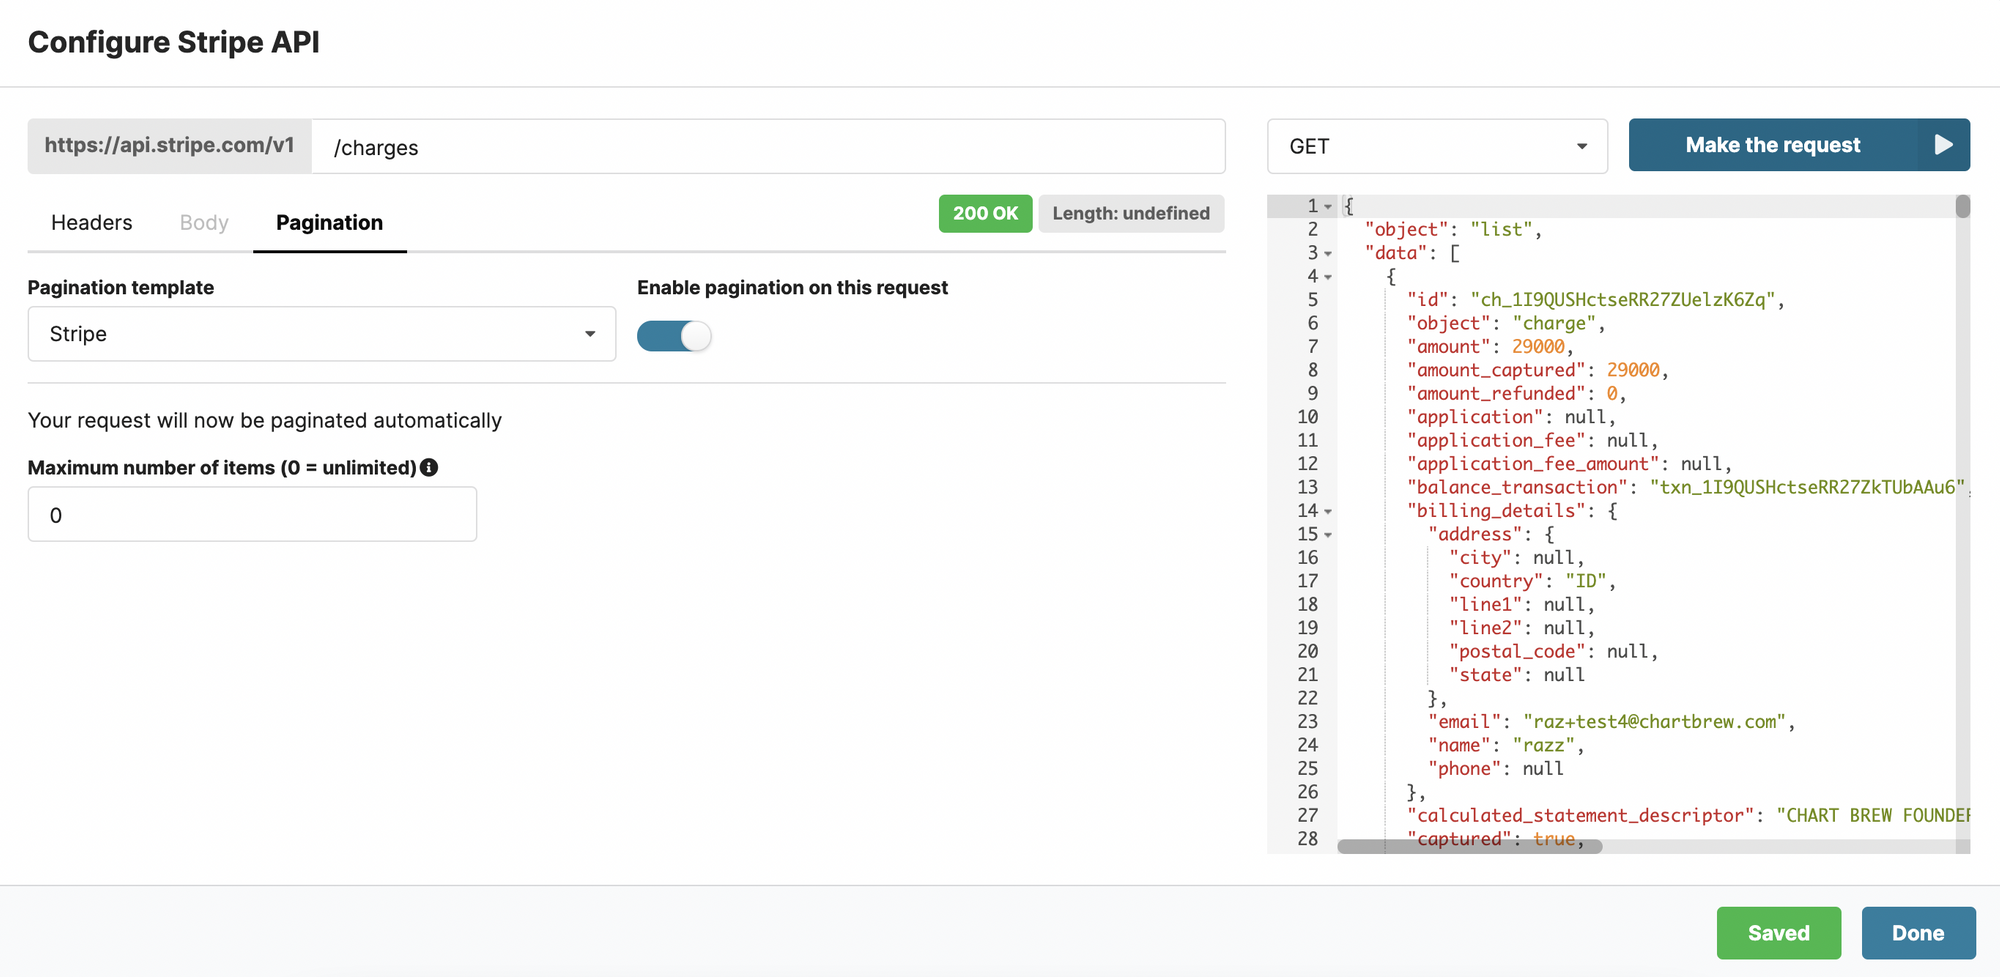Open the Pagination template Stripe dropdown
Screen dimensions: 2000x977
coord(321,334)
